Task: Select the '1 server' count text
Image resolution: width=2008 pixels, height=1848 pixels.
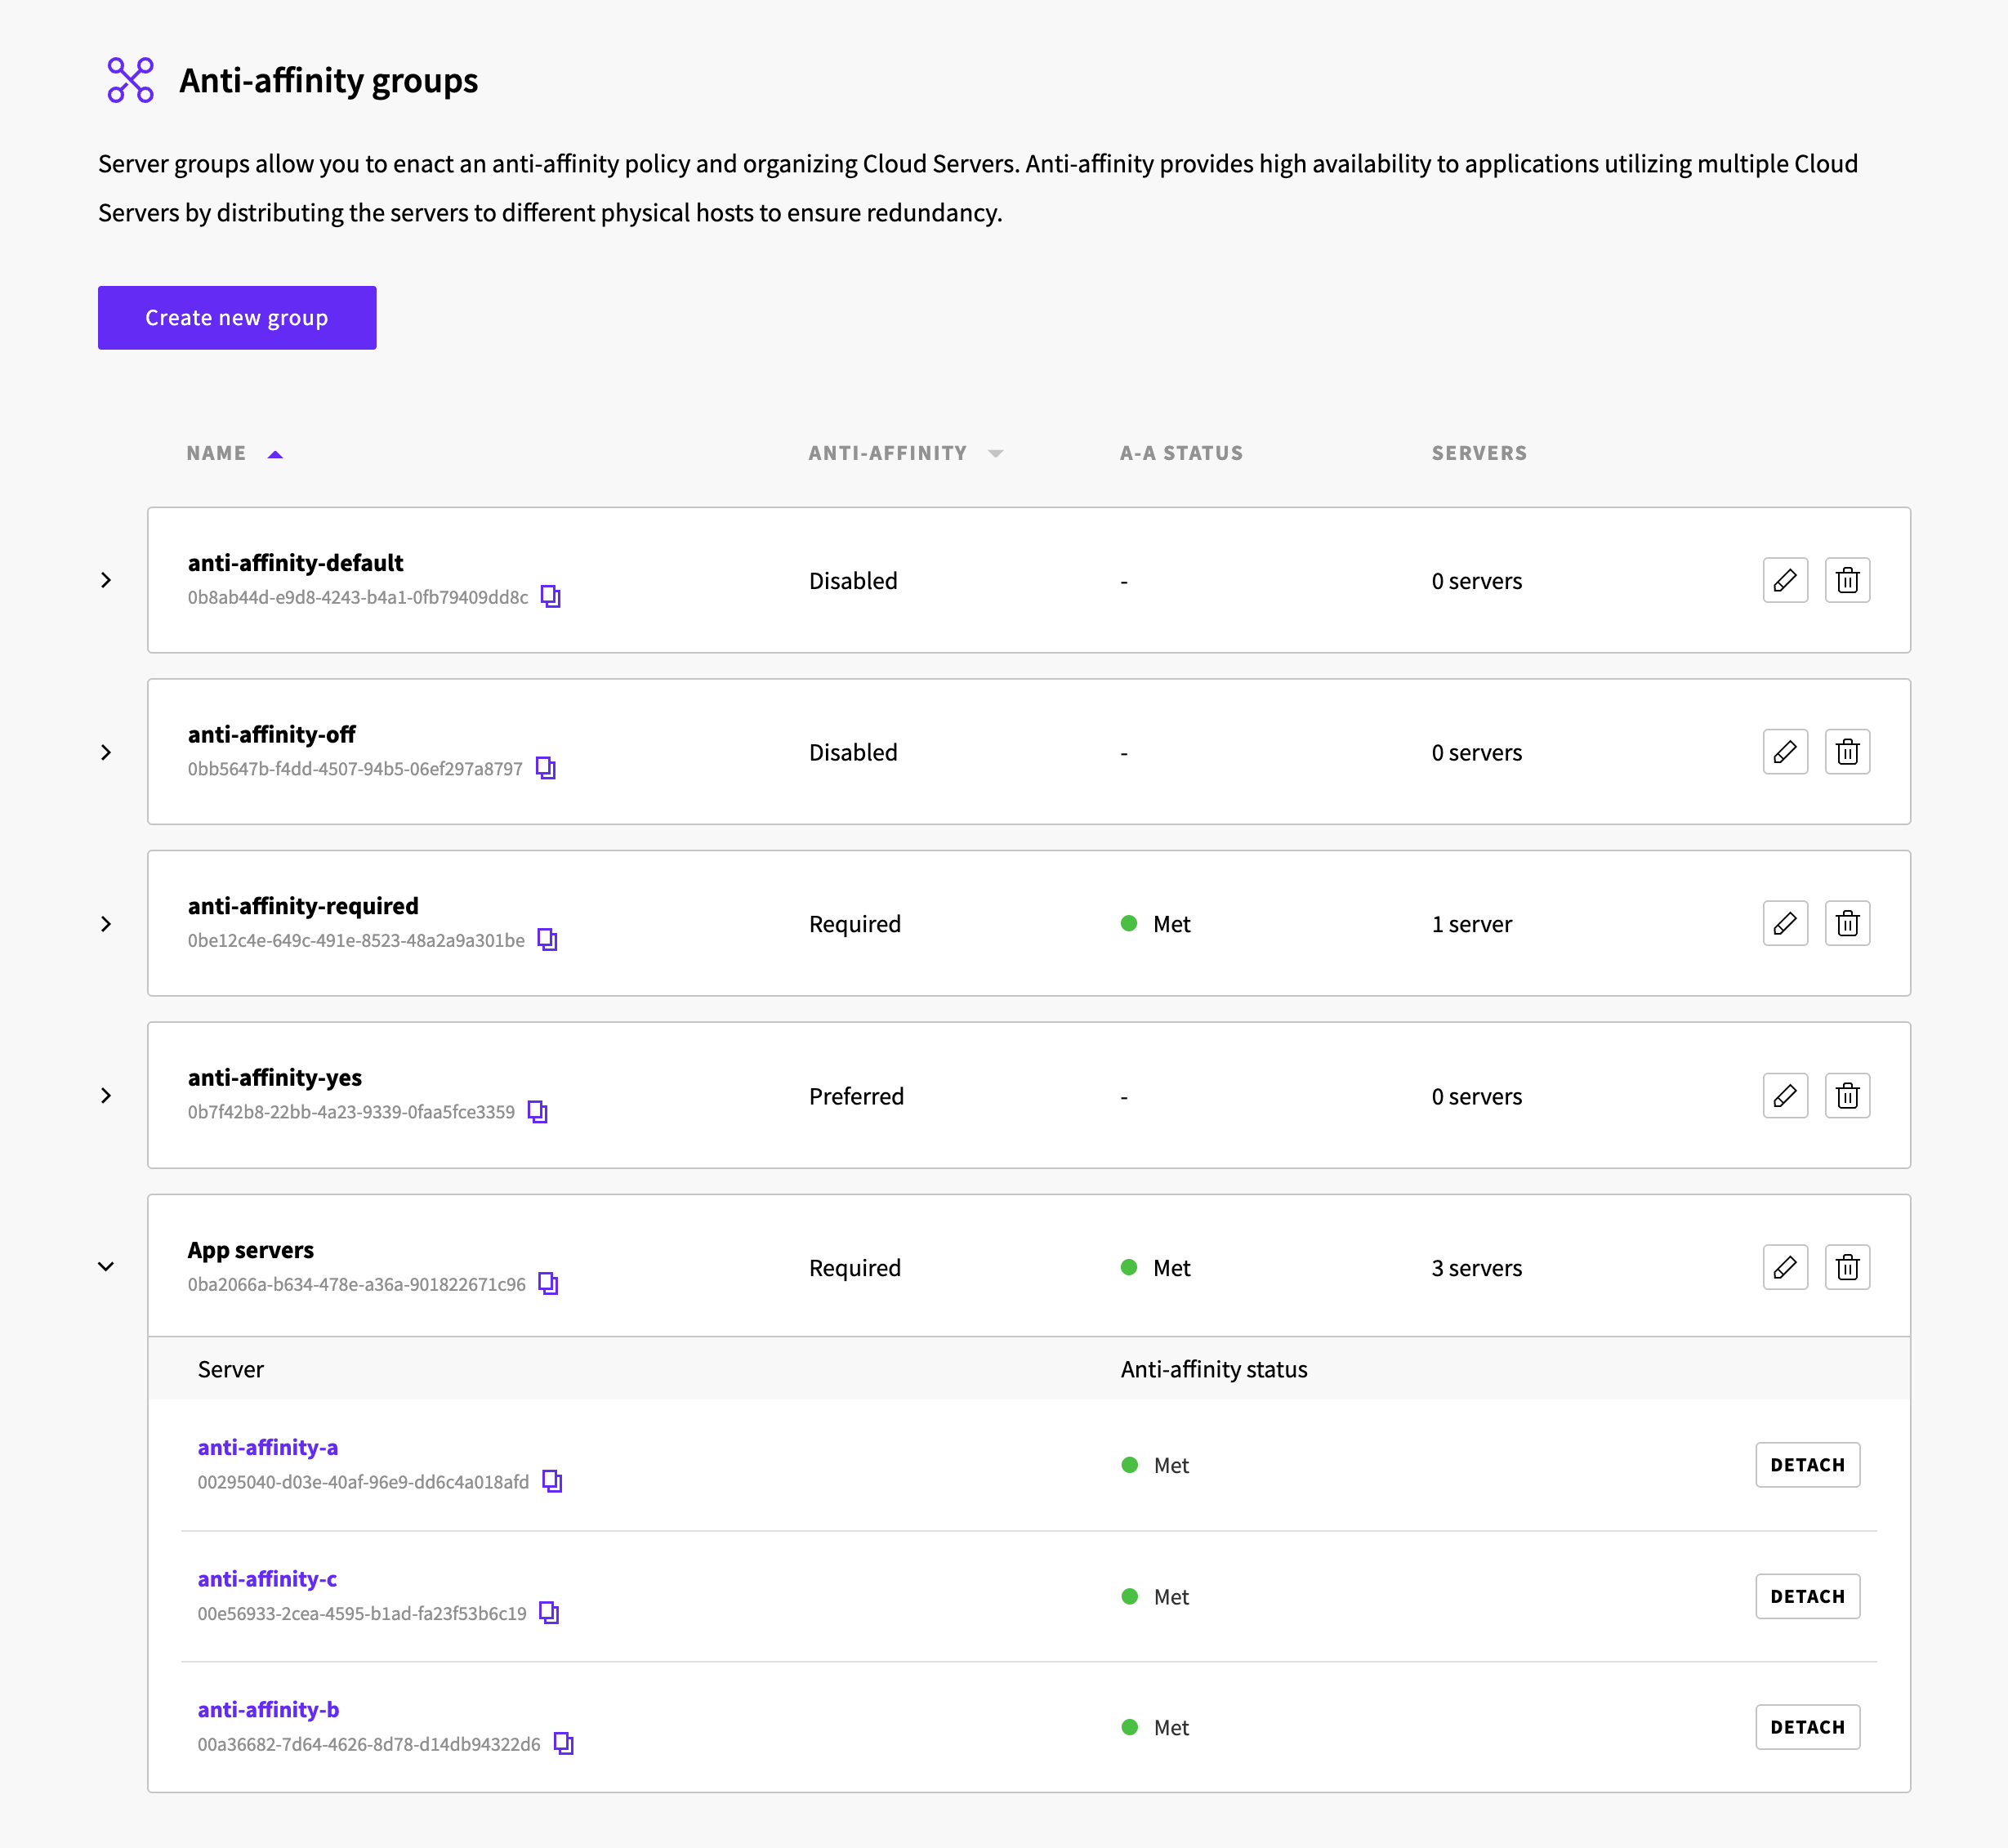Action: [x=1471, y=924]
